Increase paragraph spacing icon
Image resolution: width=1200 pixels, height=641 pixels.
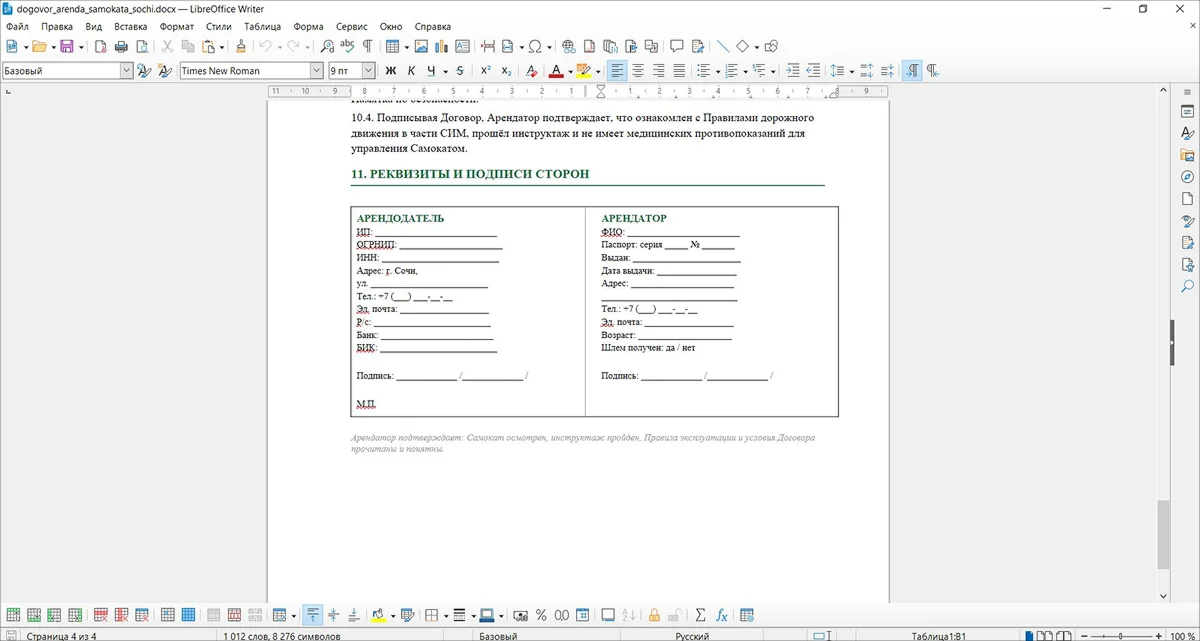pos(866,71)
